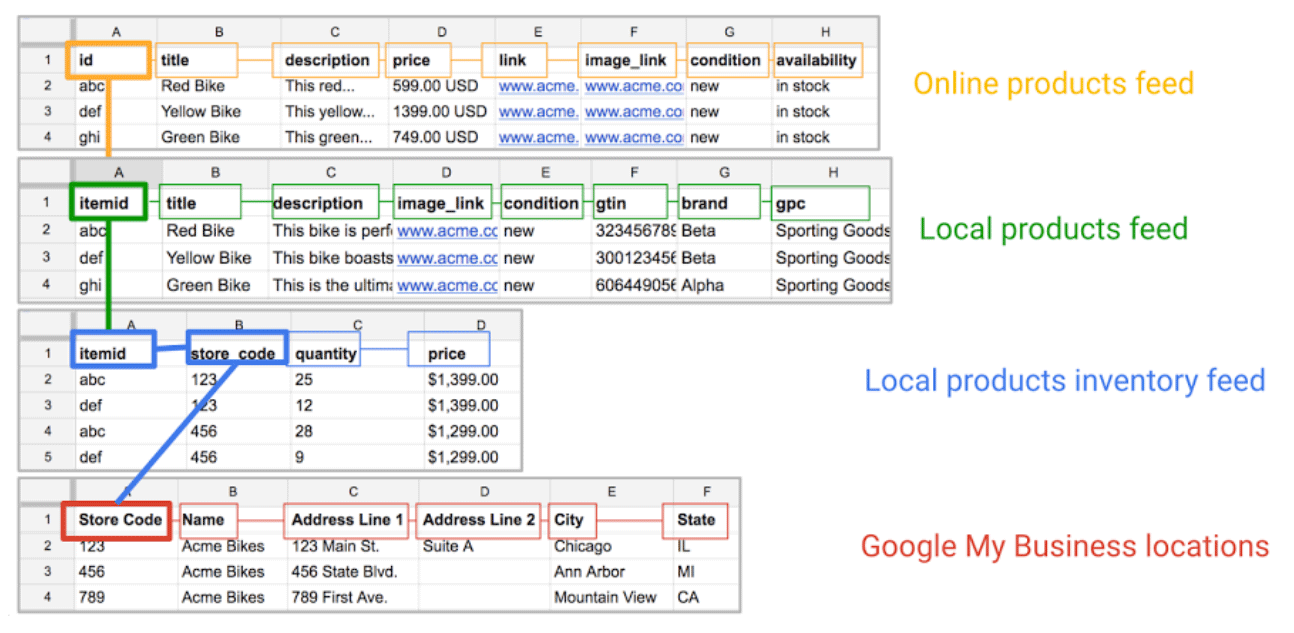Select the 'link' header cell in Online feed
1294x633 pixels.
tap(514, 60)
